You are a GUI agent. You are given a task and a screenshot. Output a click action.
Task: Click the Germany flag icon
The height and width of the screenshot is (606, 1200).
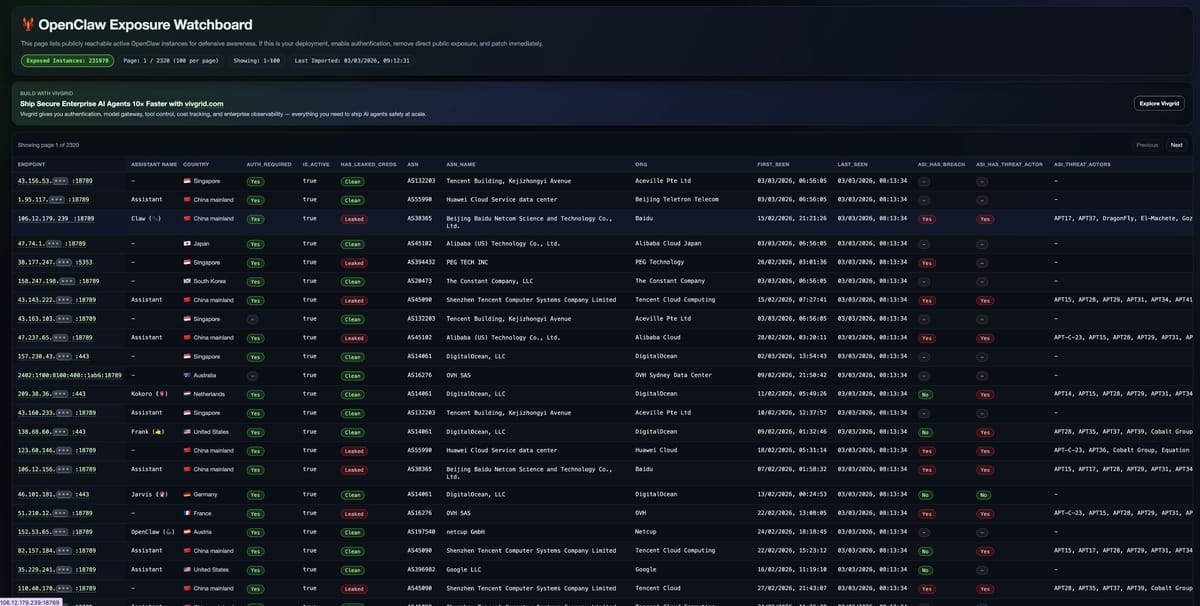188,494
